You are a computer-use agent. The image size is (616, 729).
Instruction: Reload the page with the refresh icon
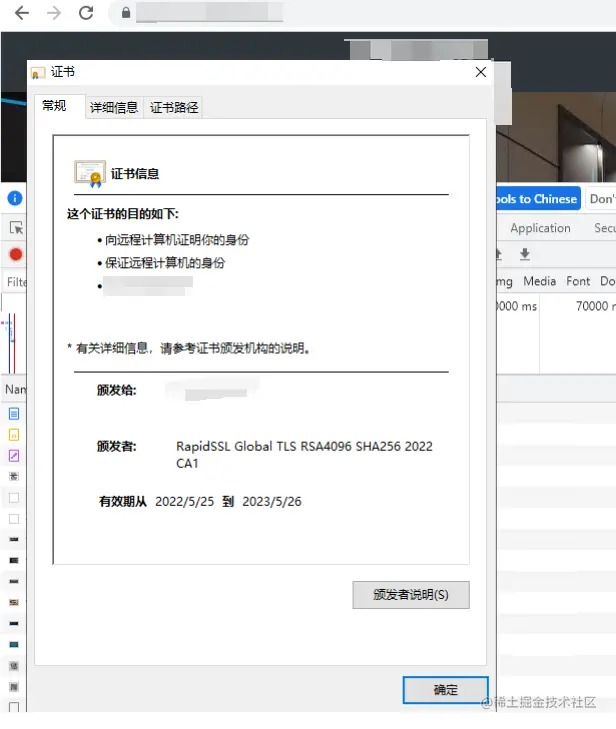86,13
